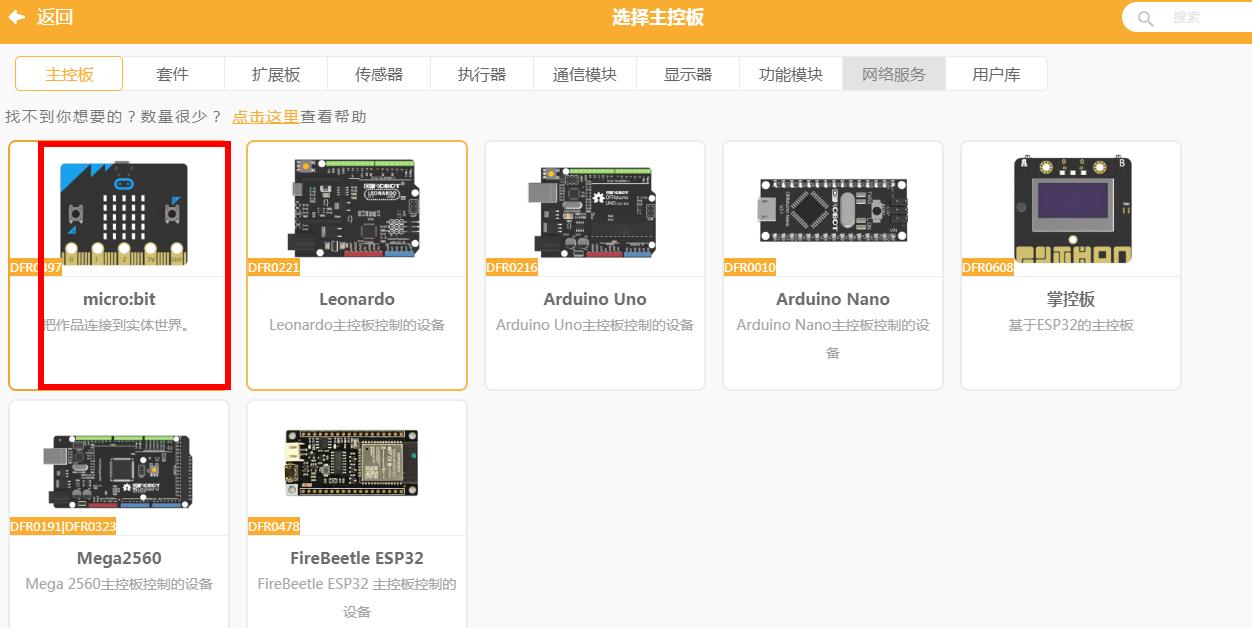Click the 选择主控板 page title
Image resolution: width=1252 pixels, height=628 pixels.
658,18
